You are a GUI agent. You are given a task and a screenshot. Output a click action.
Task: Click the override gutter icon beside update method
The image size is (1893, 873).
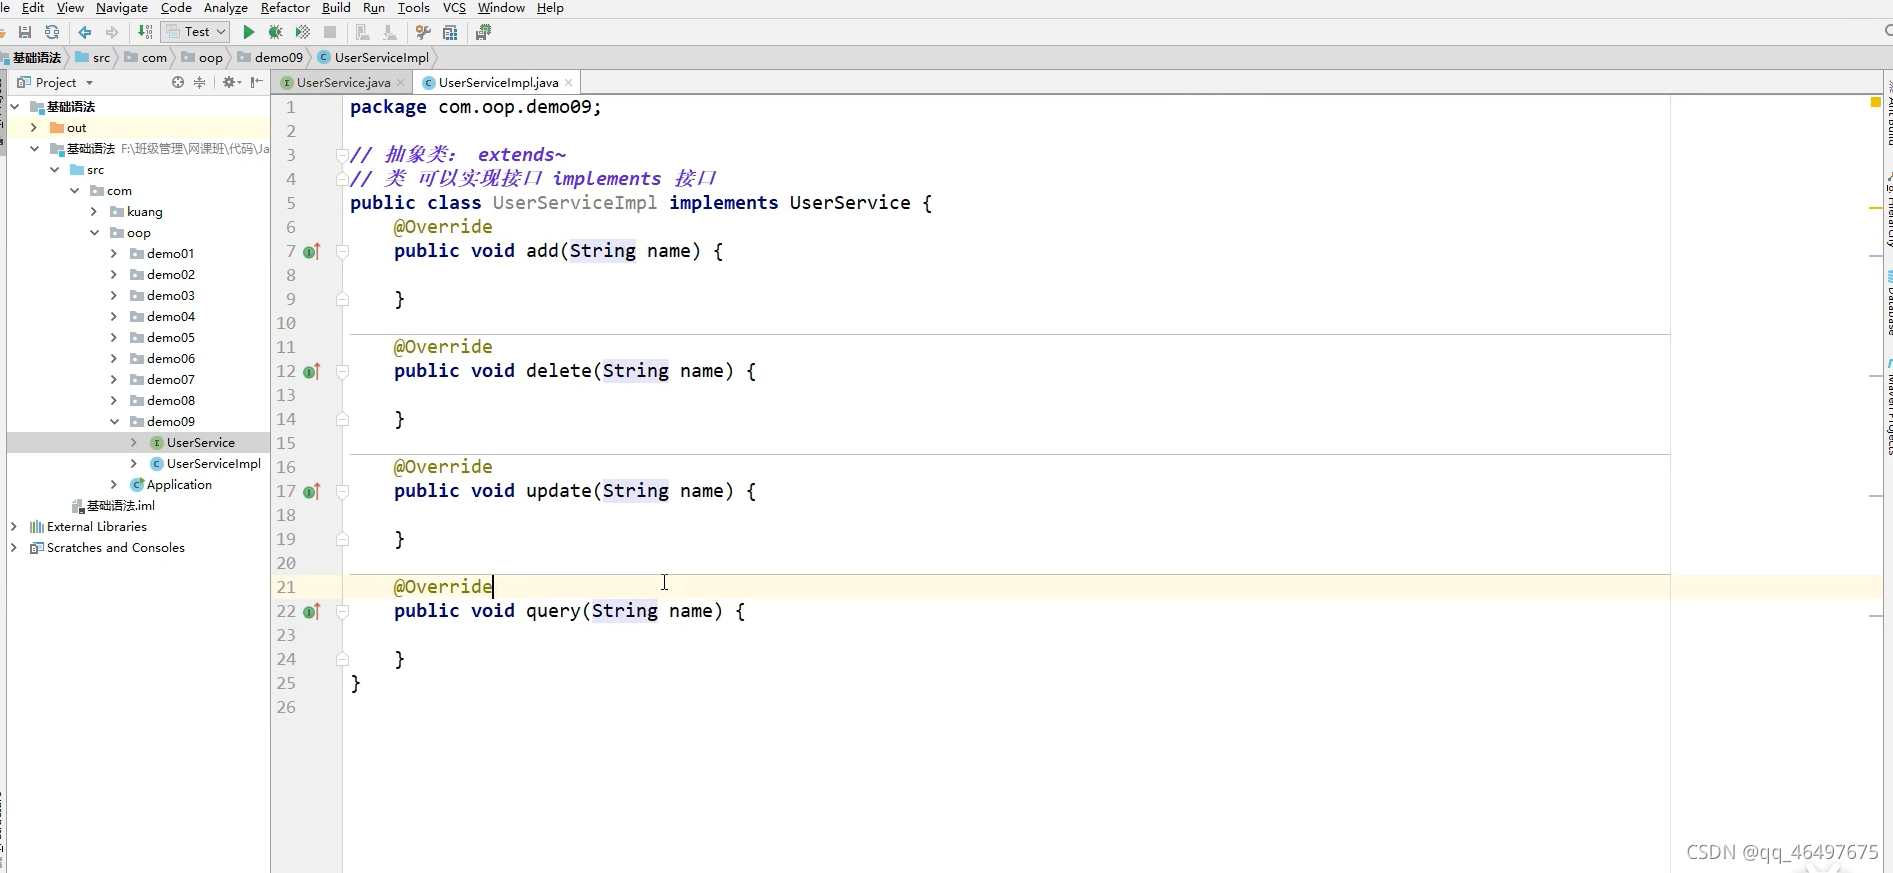312,491
